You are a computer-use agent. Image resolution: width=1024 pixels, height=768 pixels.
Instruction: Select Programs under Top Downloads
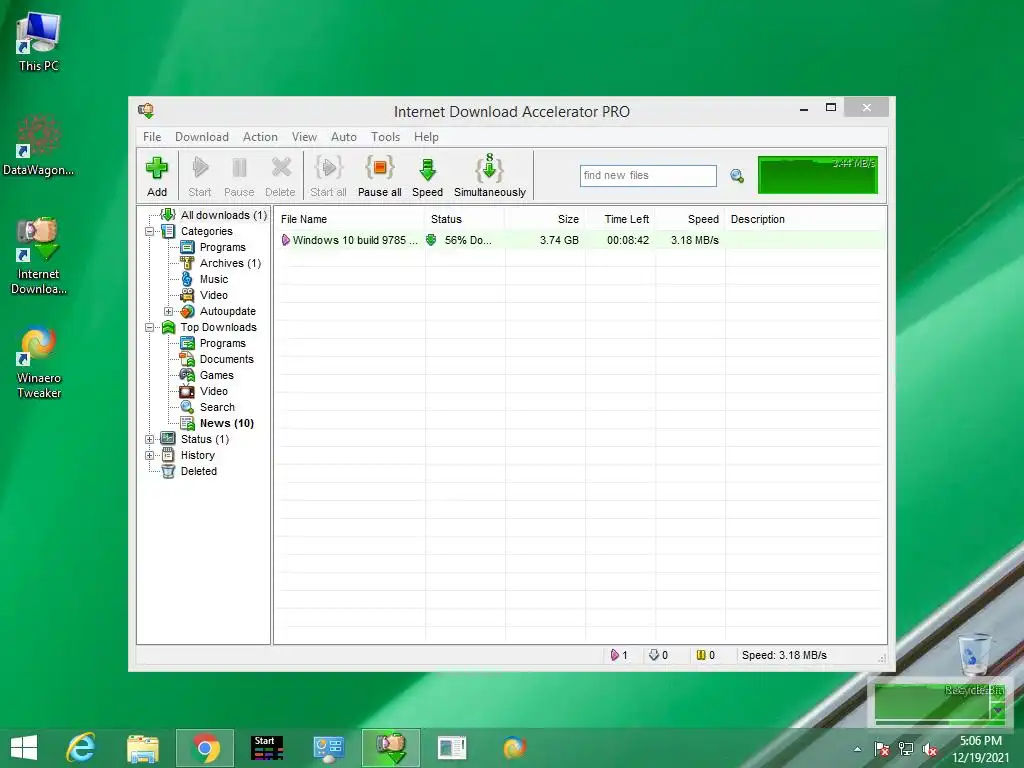pyautogui.click(x=223, y=344)
